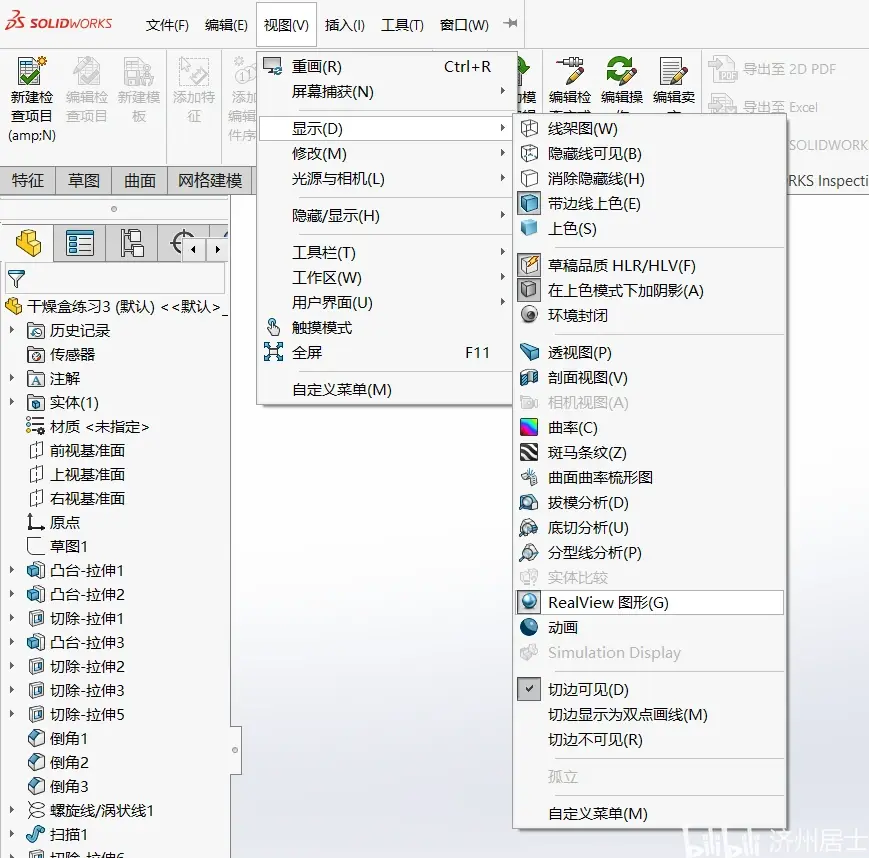Click 自定义菜单(M) in 视图 menu
Viewport: 869px width, 858px height.
[x=385, y=390]
